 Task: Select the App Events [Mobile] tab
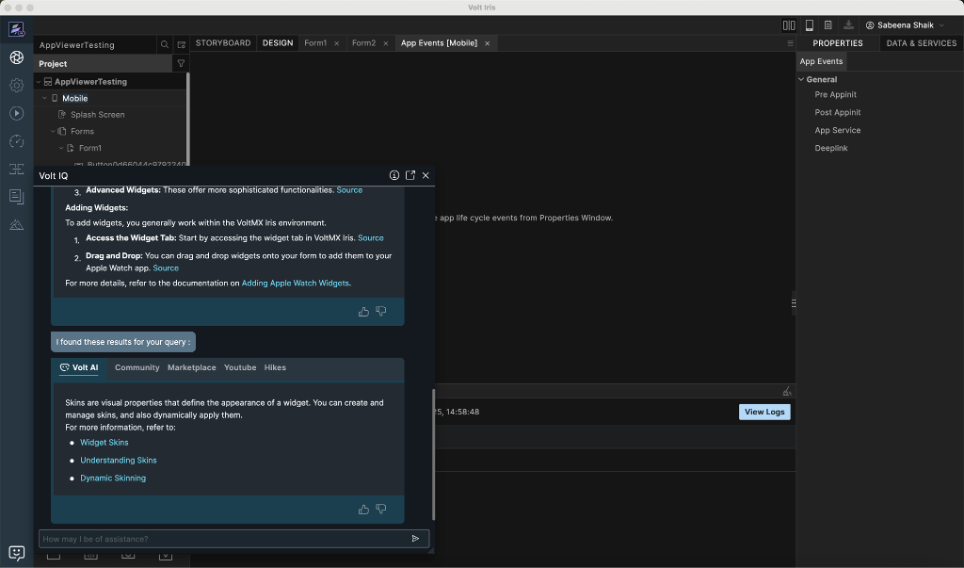439,43
